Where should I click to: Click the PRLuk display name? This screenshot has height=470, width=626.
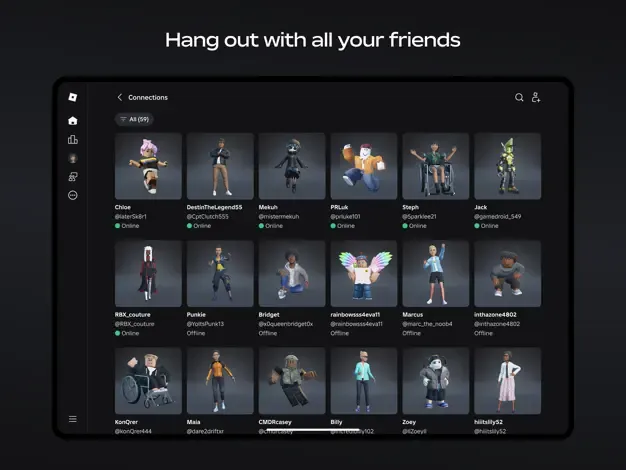click(x=339, y=207)
